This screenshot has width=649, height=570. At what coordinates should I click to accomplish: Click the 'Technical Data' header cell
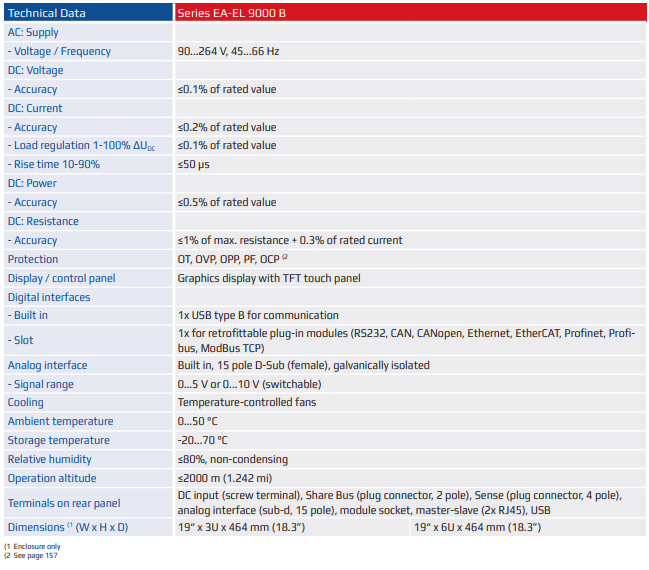[x=88, y=13]
